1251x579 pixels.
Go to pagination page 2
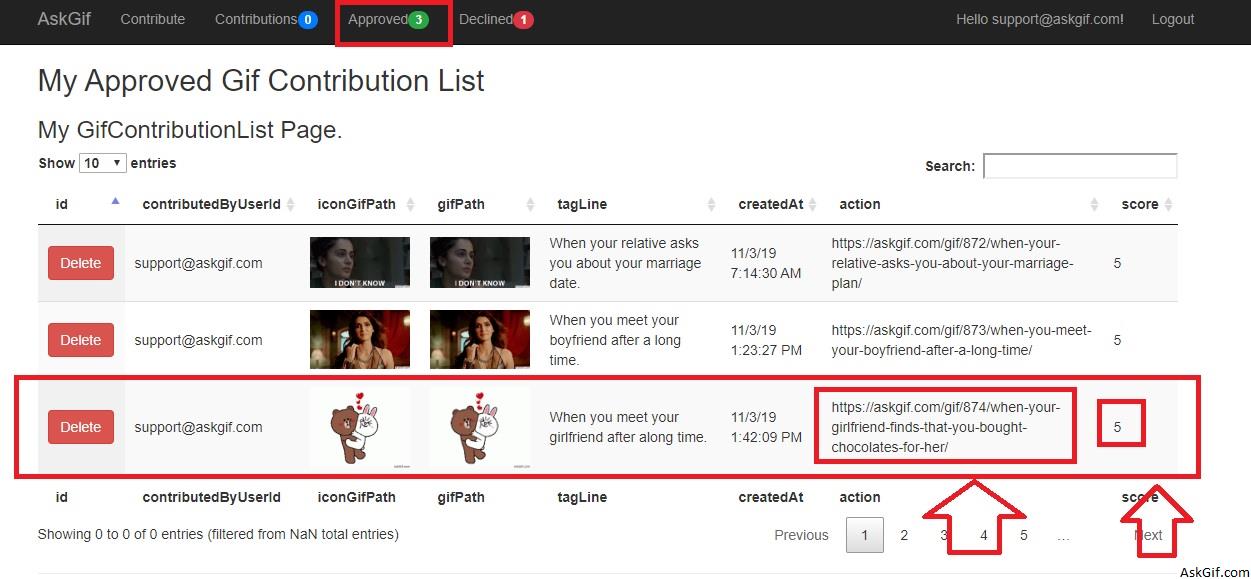(x=904, y=535)
